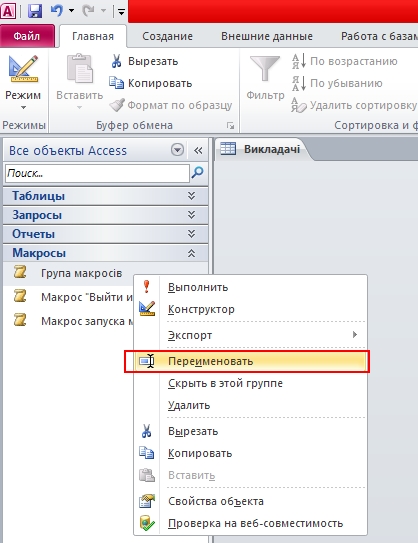418x543 pixels.
Task: Click the search magnifier in navigation pane
Action: click(x=198, y=172)
